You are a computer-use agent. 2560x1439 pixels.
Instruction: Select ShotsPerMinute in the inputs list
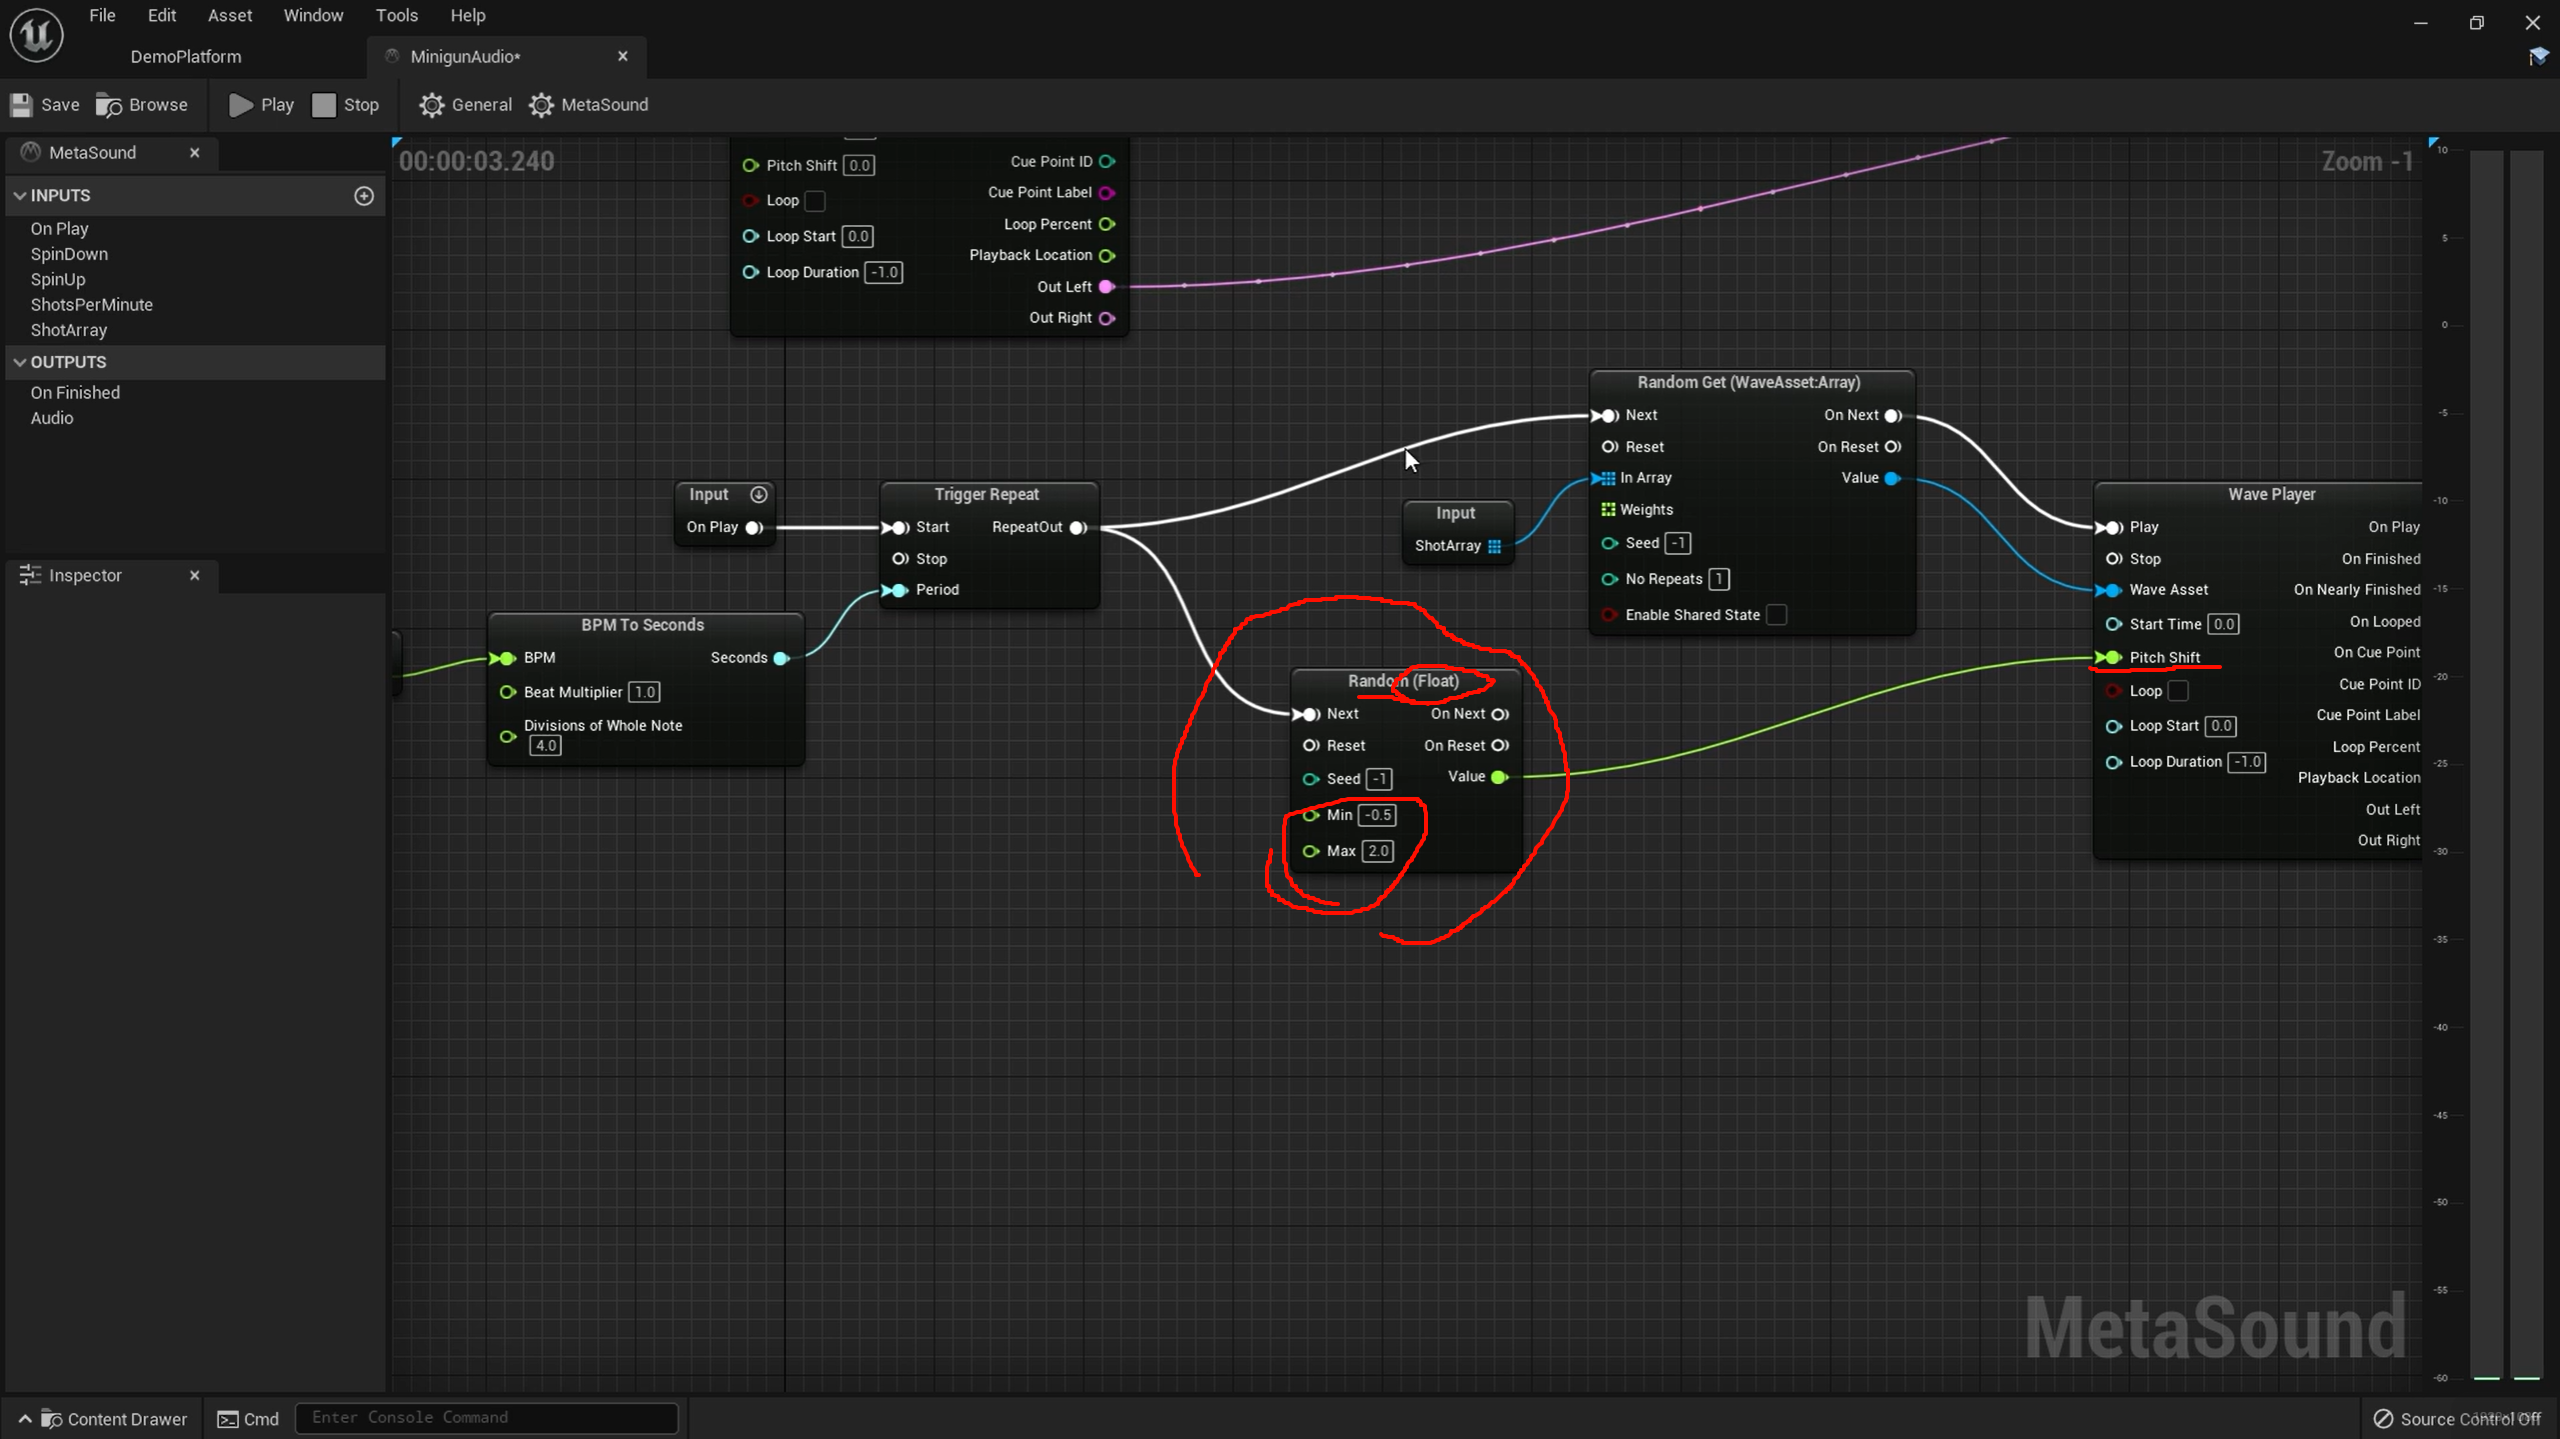tap(91, 305)
